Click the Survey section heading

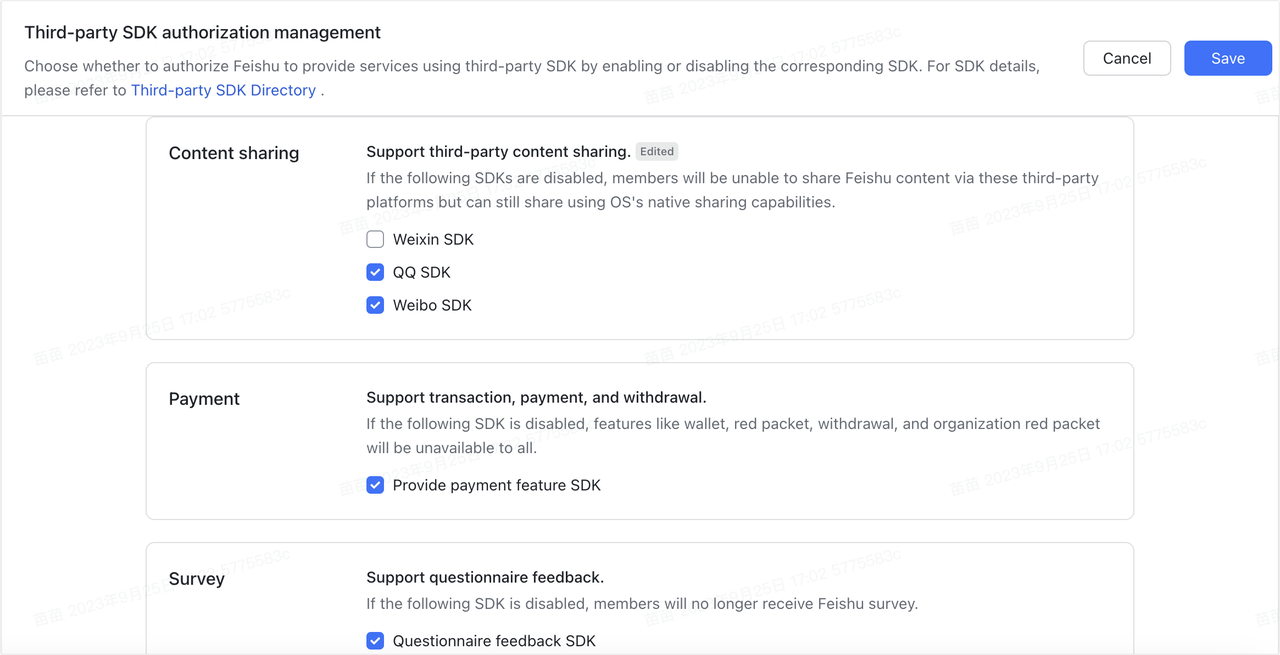click(x=196, y=578)
